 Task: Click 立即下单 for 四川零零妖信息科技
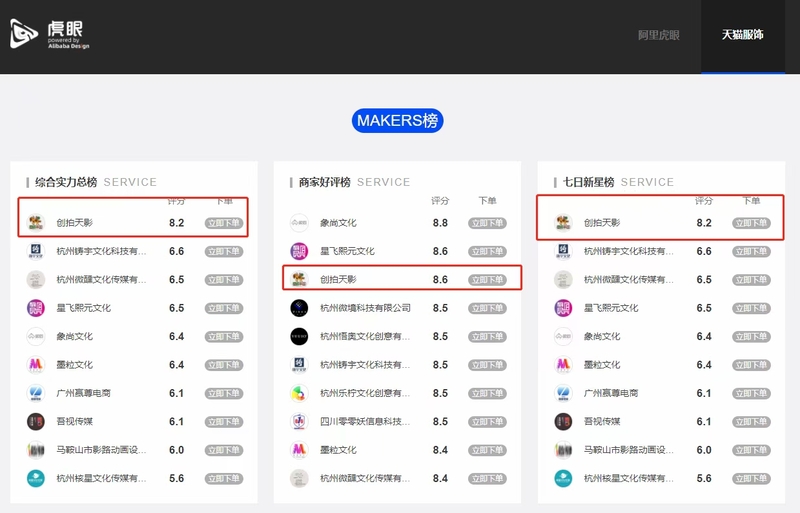point(487,422)
